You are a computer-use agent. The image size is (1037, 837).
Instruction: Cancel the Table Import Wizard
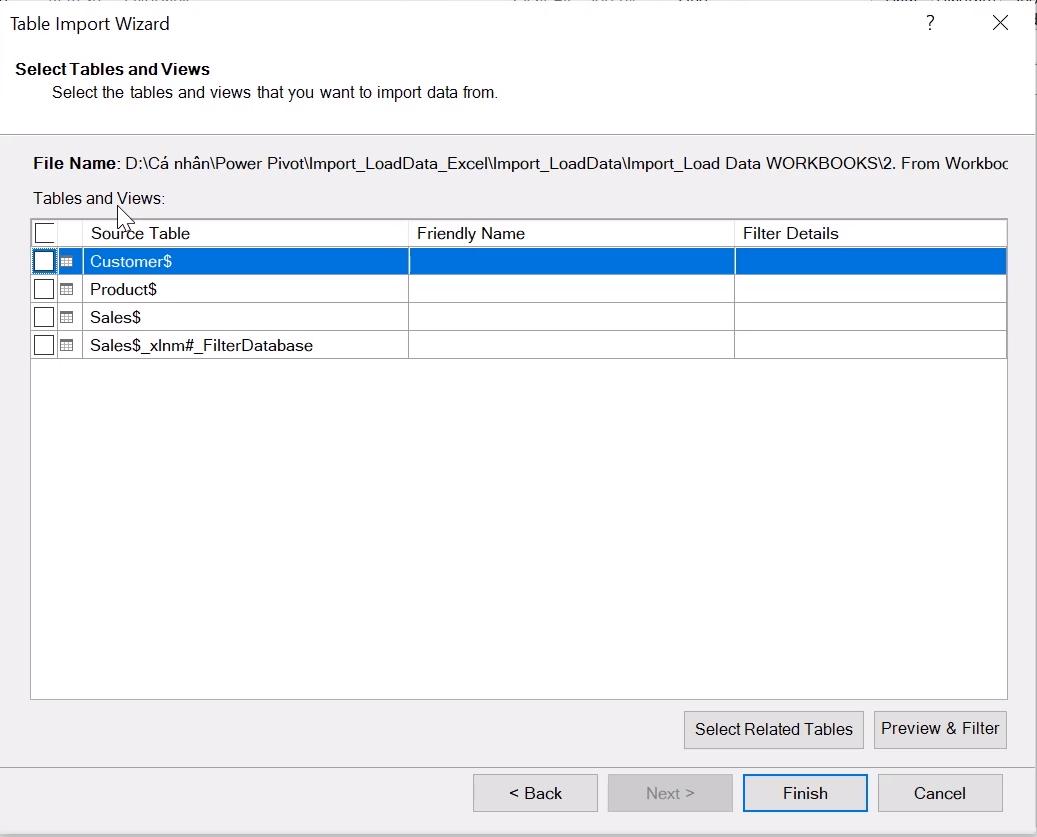click(939, 792)
